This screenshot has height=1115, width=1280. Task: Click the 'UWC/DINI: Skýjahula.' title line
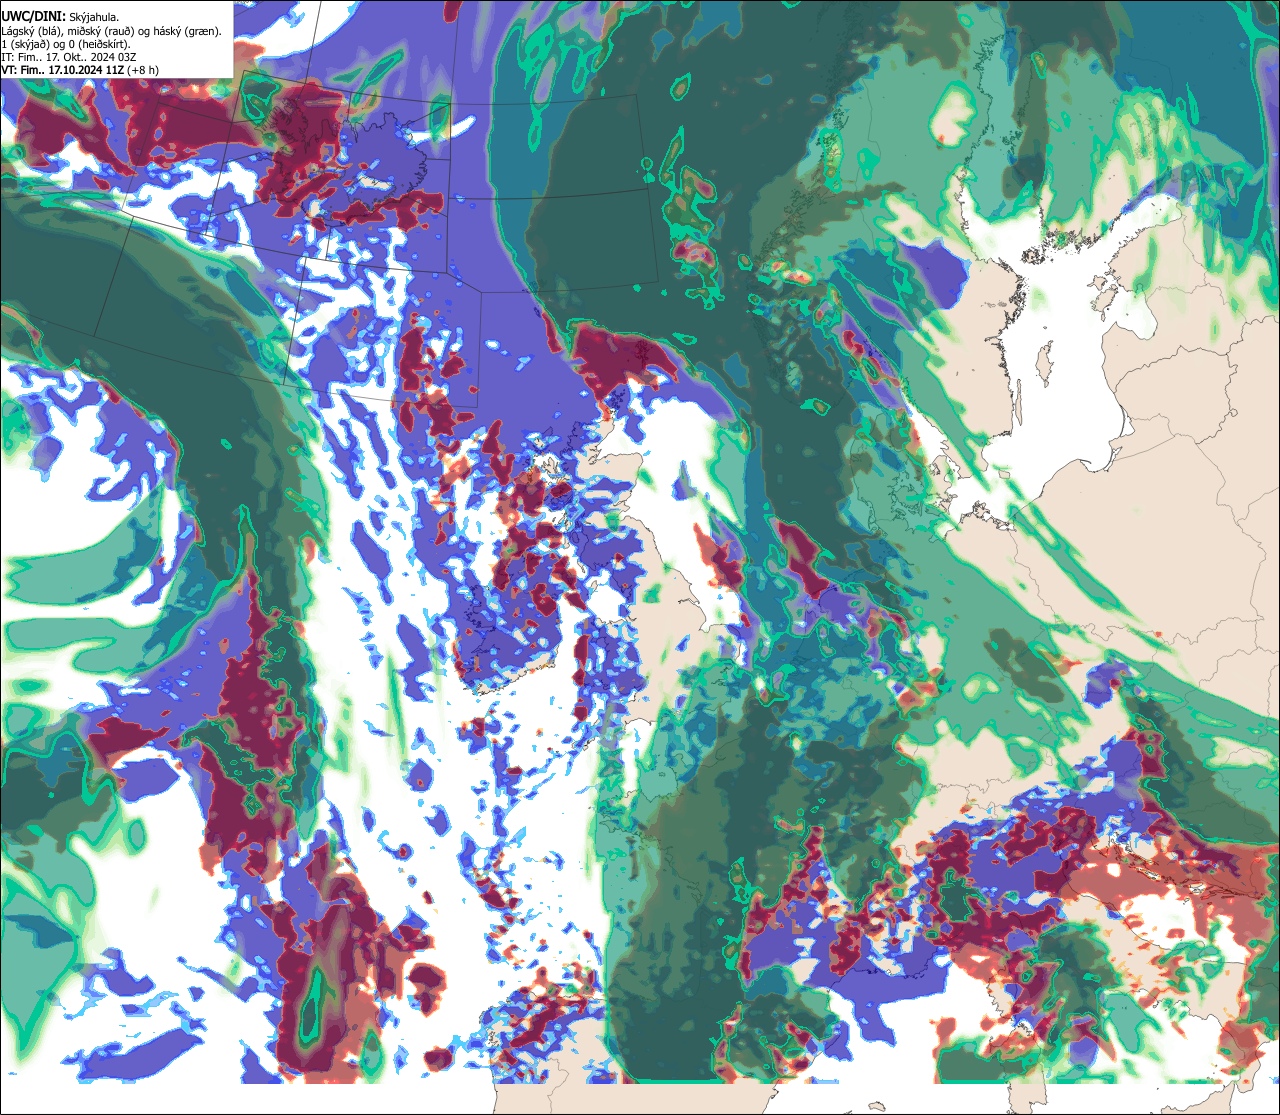(61, 16)
